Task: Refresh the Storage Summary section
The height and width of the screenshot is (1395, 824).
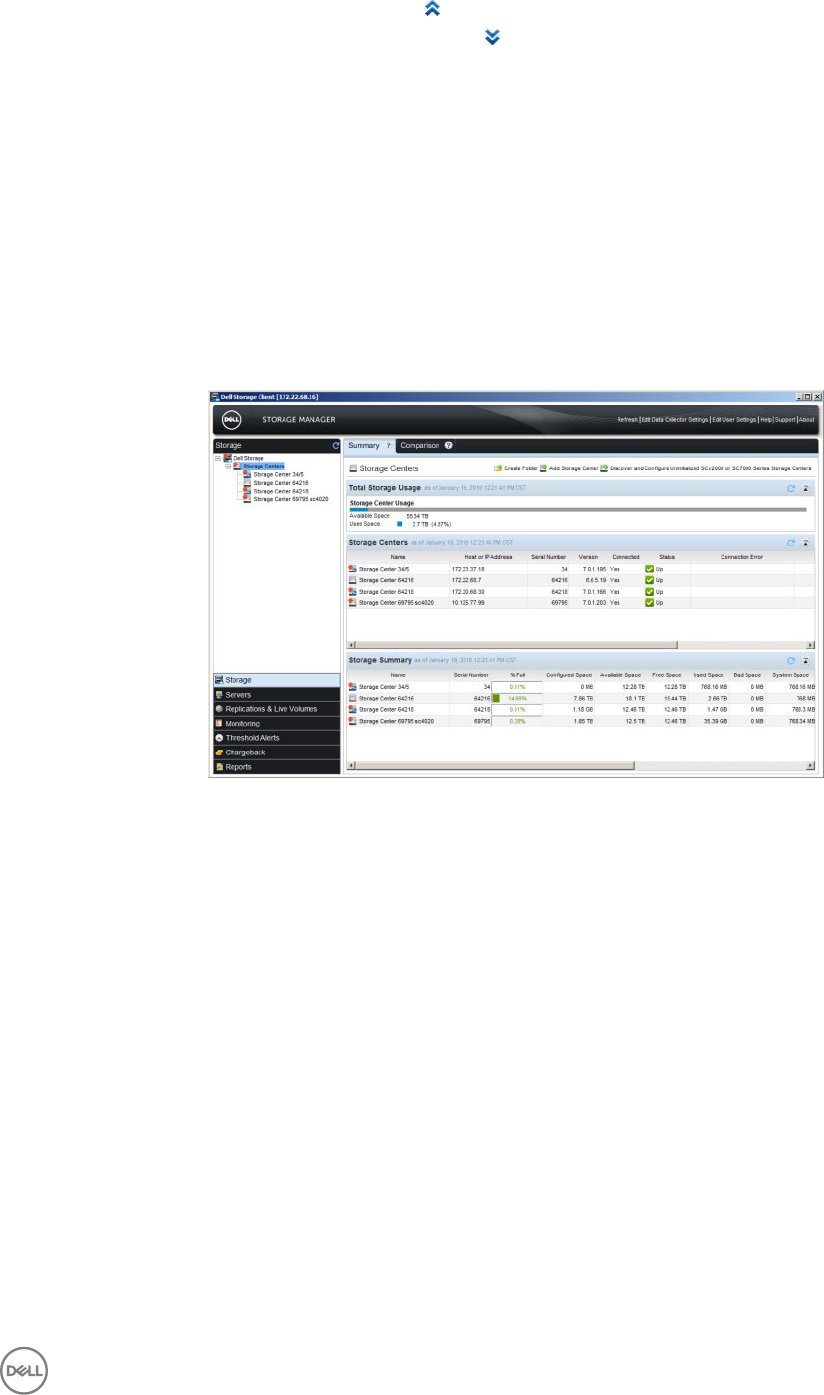Action: [791, 661]
